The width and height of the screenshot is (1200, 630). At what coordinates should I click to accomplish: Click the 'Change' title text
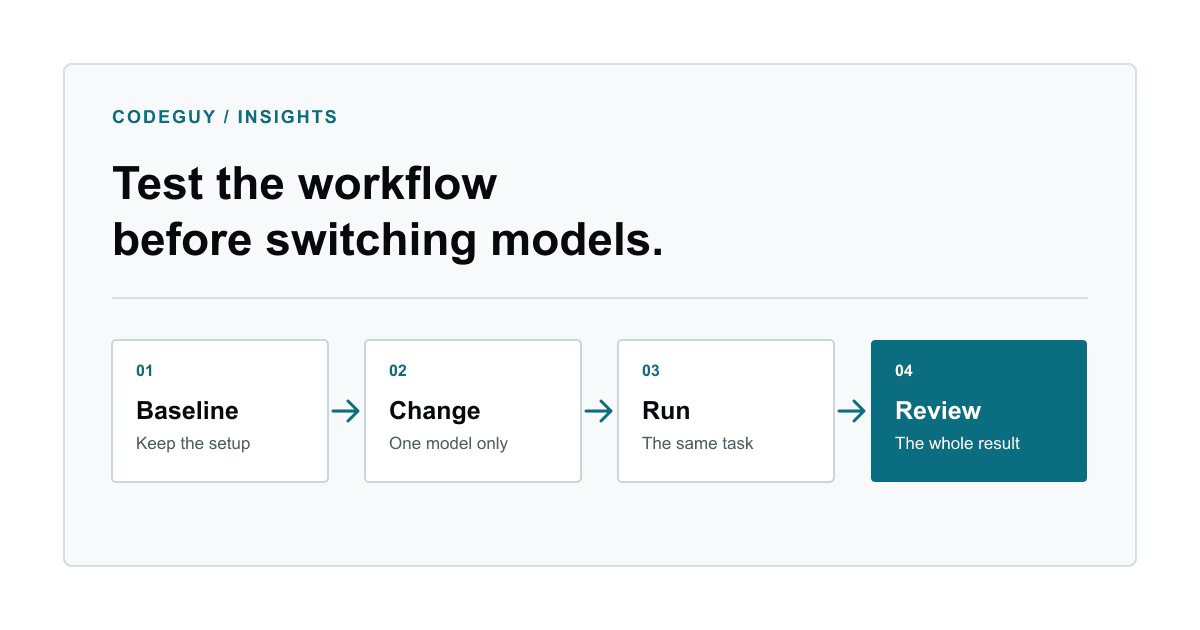point(435,411)
